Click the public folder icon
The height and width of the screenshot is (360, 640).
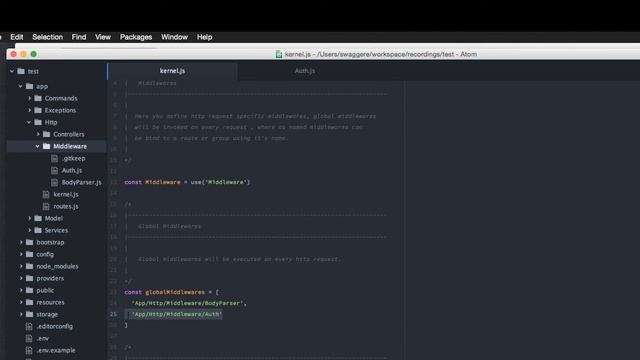click(29, 290)
